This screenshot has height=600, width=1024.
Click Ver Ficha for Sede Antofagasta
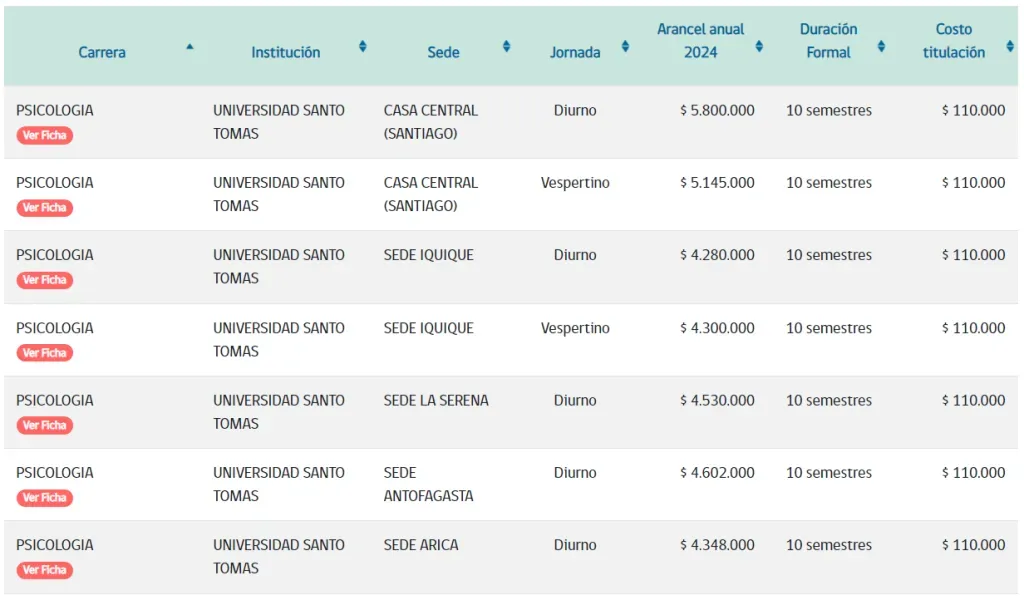pos(44,498)
